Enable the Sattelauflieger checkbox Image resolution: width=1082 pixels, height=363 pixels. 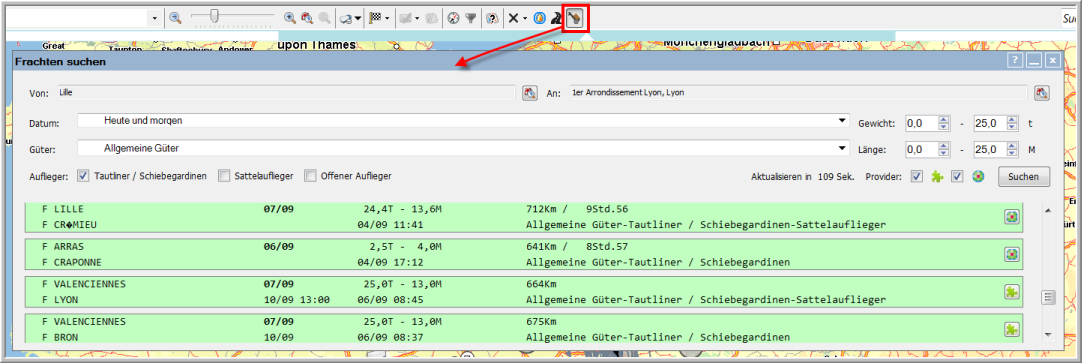coord(224,176)
